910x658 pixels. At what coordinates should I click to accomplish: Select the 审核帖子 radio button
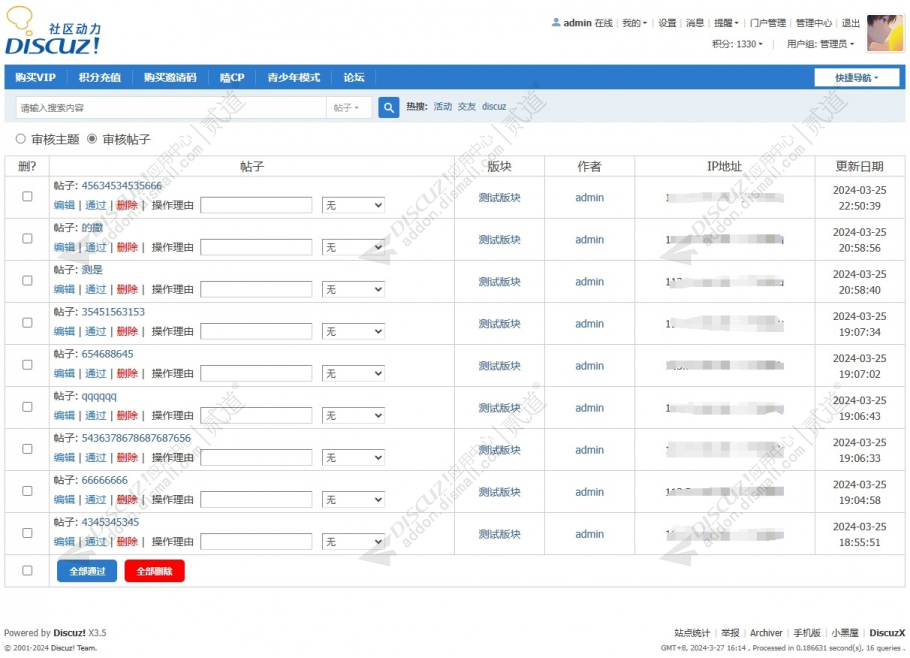pyautogui.click(x=92, y=139)
